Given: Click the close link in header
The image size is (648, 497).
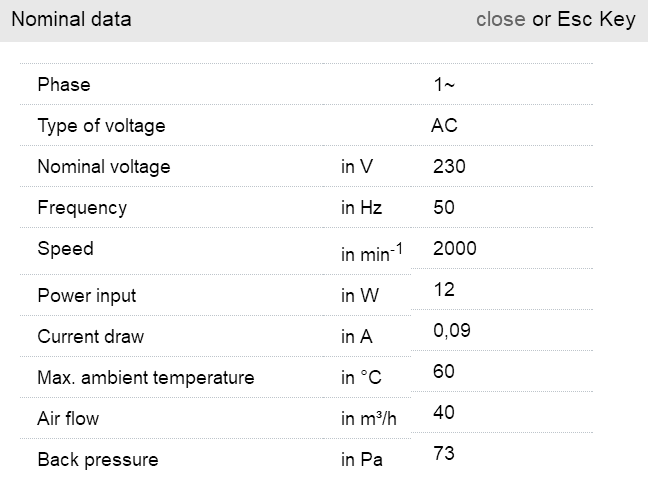Looking at the screenshot, I should click(500, 19).
